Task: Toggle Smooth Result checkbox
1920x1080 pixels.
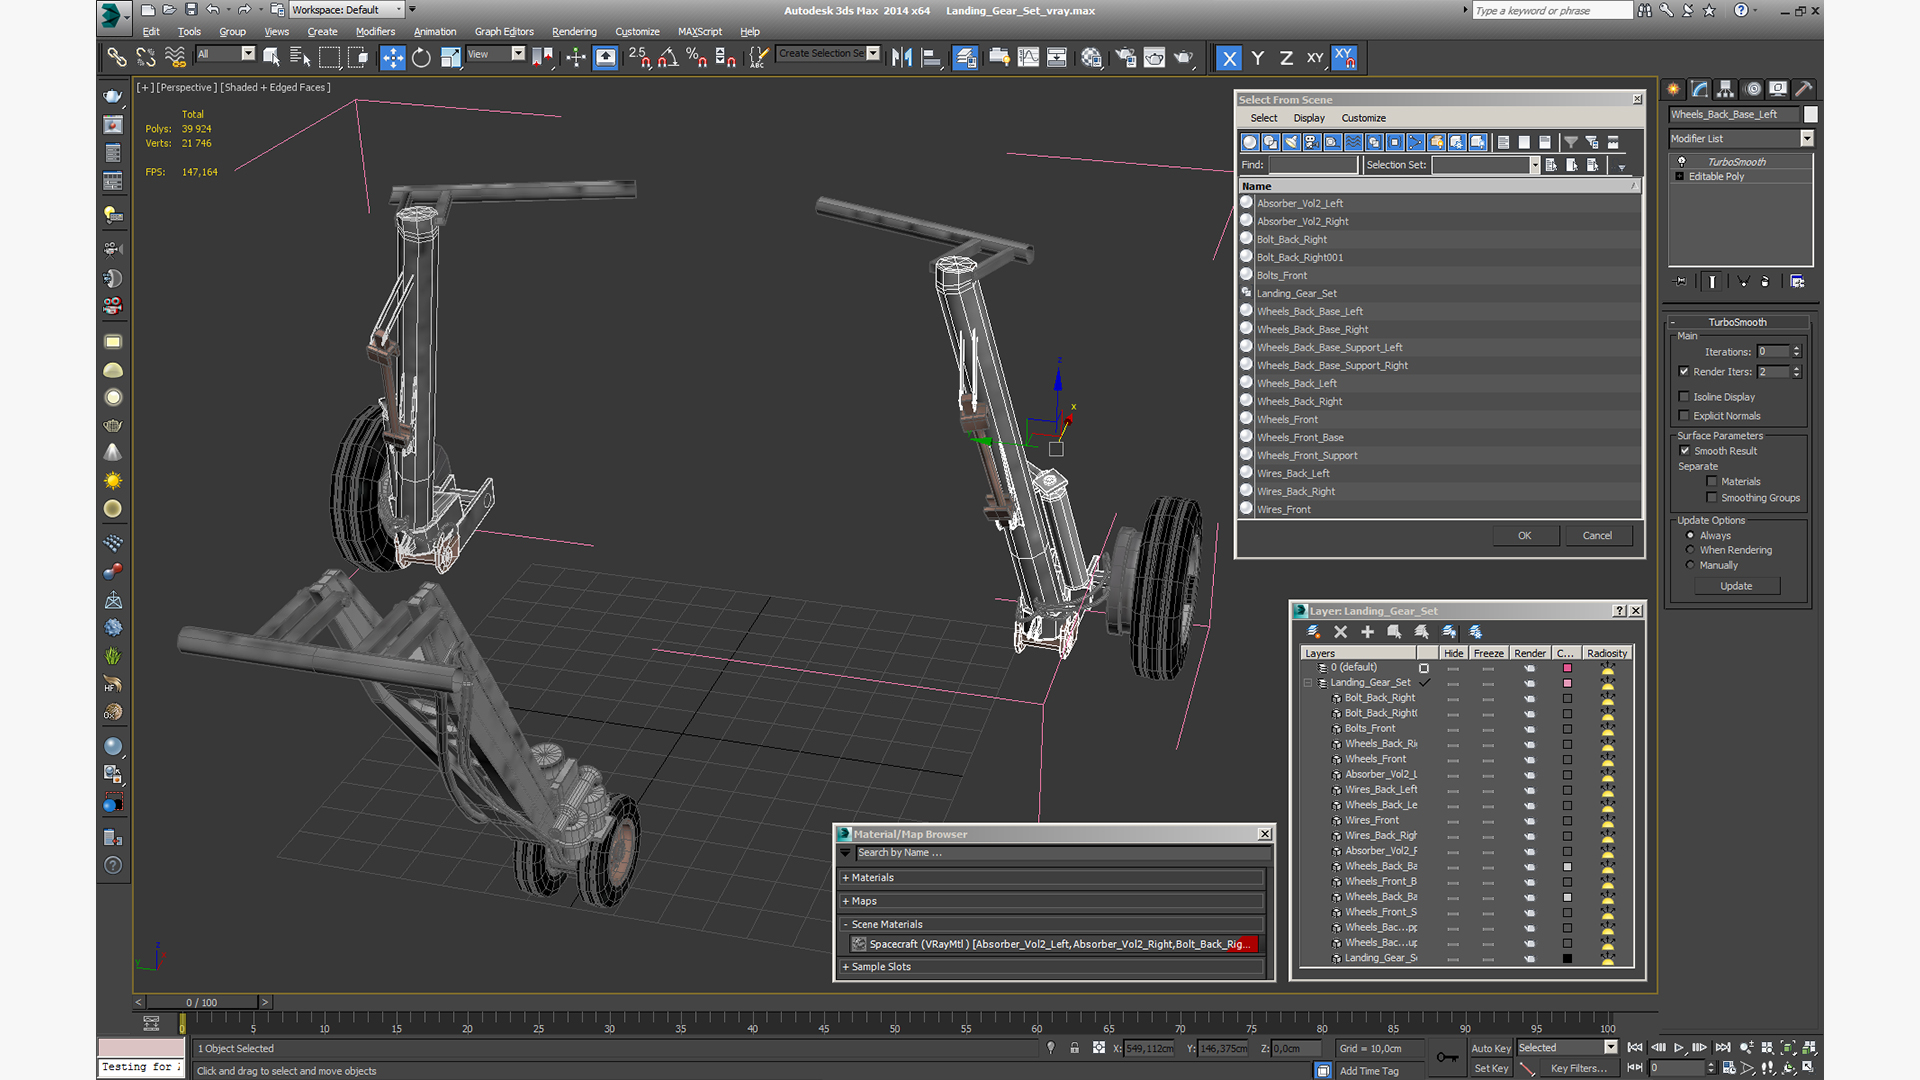Action: click(1685, 451)
